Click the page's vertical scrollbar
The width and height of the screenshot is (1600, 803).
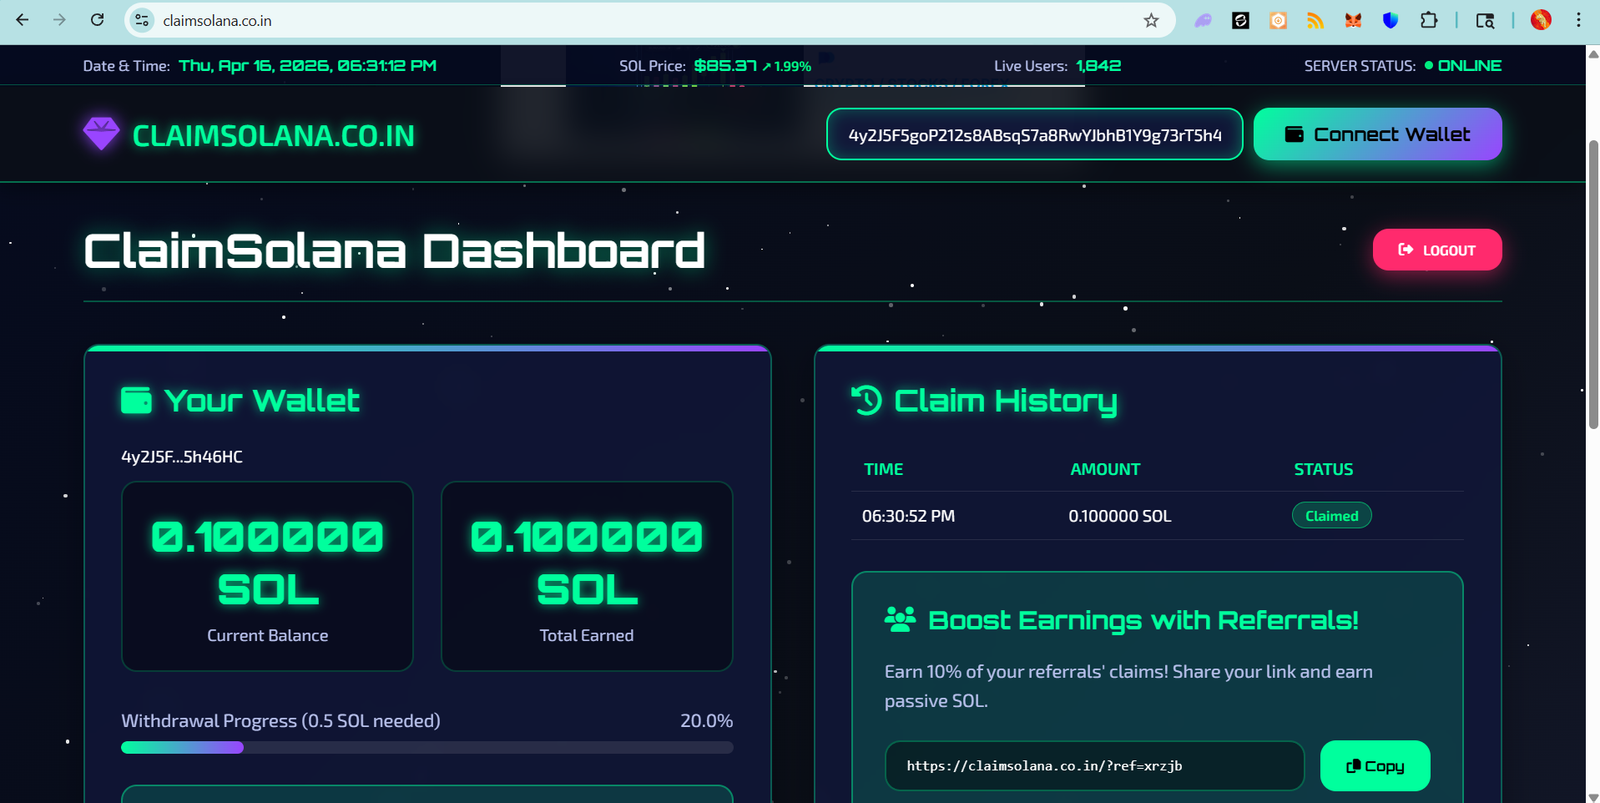click(1593, 285)
